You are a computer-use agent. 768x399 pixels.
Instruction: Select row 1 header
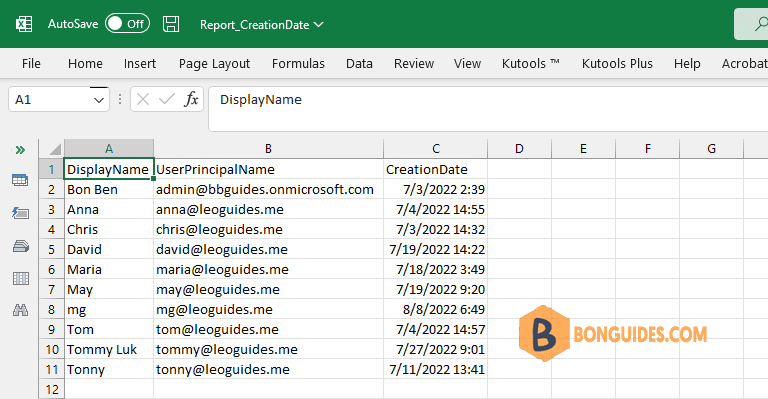51,169
